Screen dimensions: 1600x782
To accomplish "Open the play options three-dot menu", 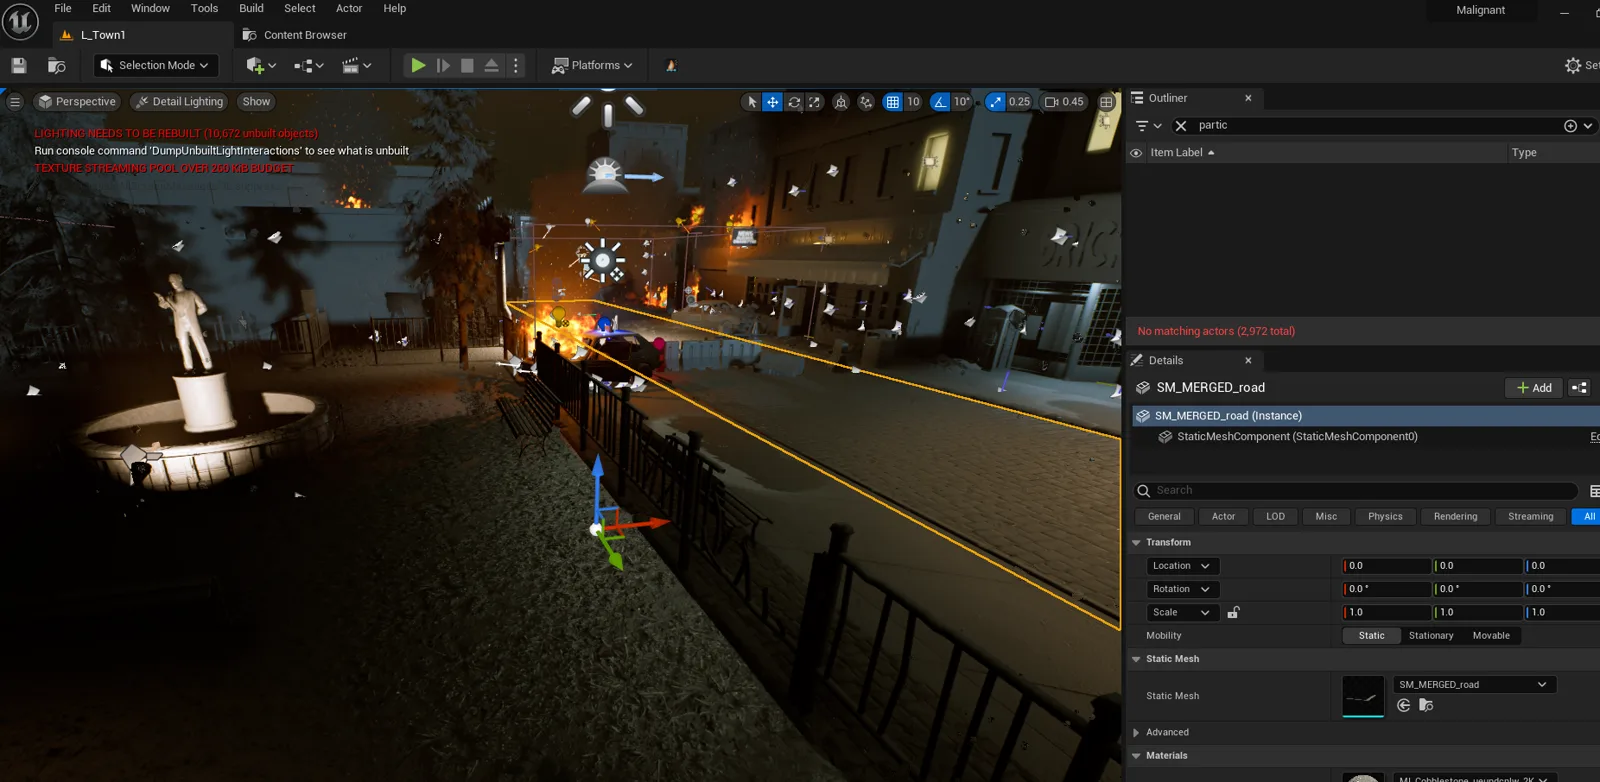I will pos(516,65).
